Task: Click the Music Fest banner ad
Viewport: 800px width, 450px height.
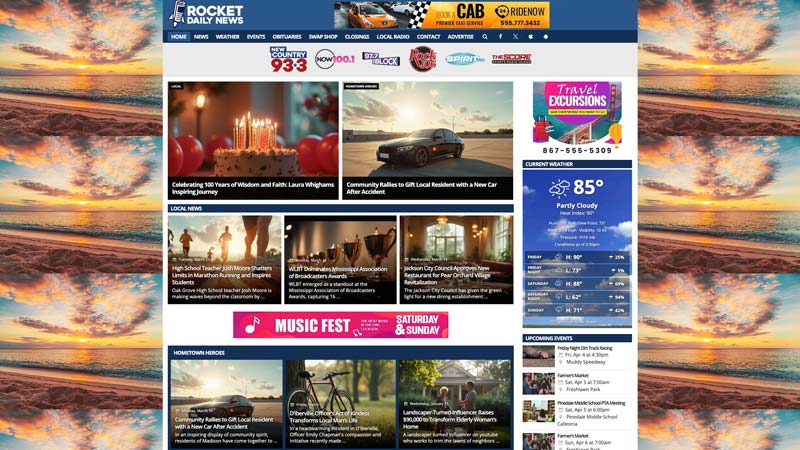Action: tap(340, 325)
